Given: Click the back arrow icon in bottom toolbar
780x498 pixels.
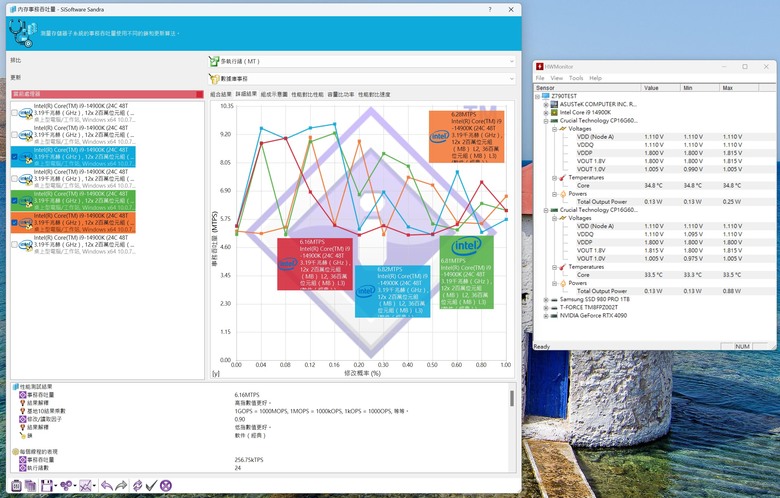Looking at the screenshot, I should click(106, 486).
